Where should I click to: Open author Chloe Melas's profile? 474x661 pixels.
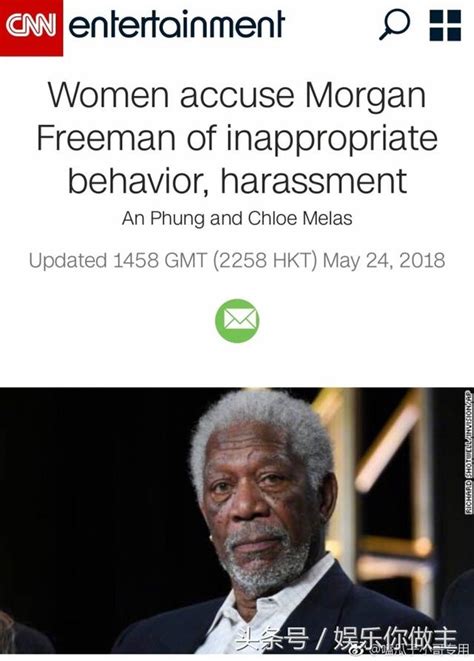300,218
